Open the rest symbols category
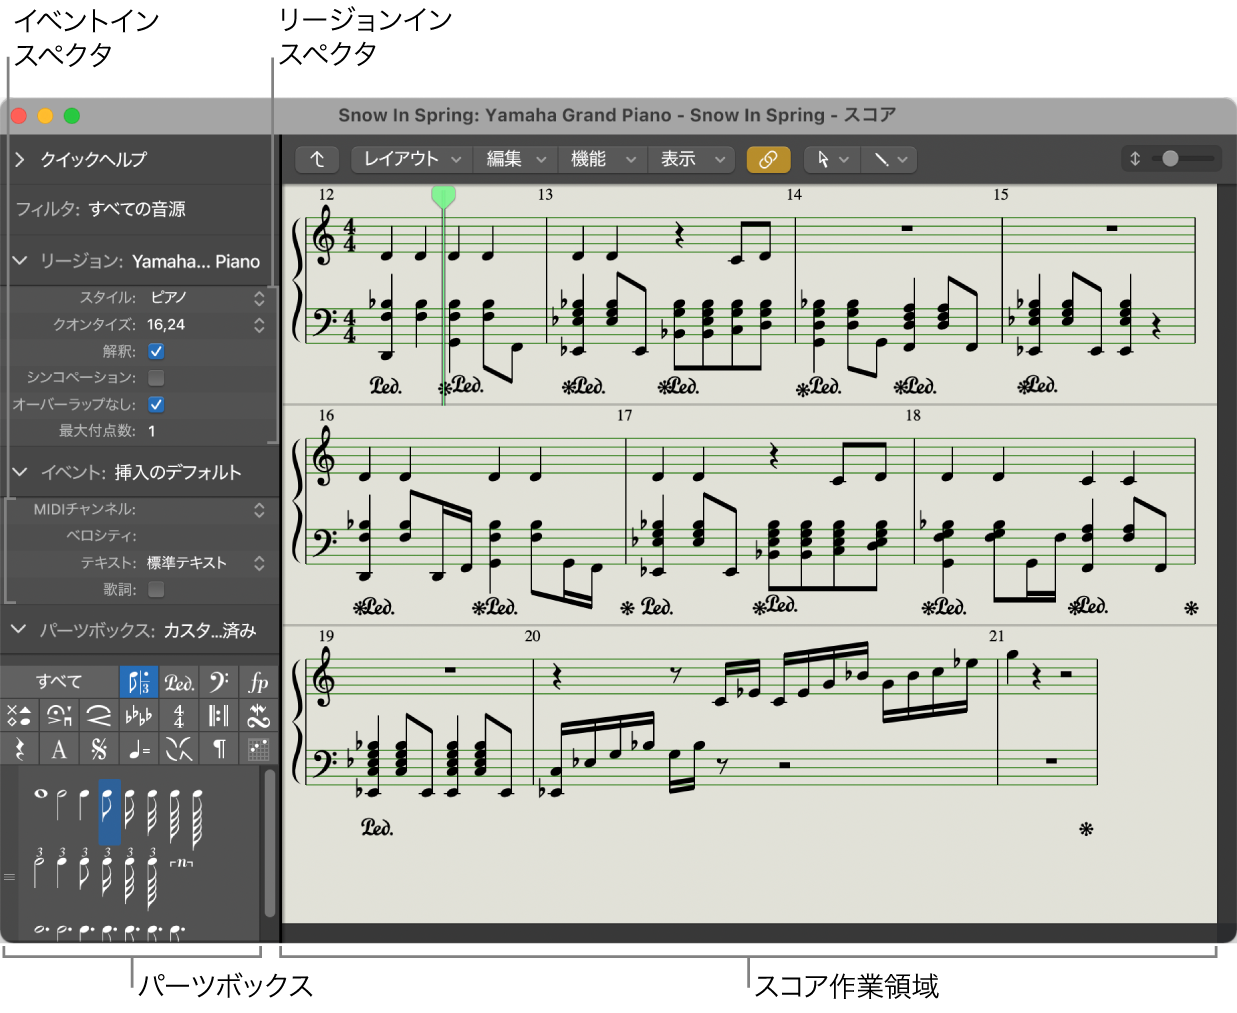Viewport: 1237px width, 1013px height. pos(20,748)
